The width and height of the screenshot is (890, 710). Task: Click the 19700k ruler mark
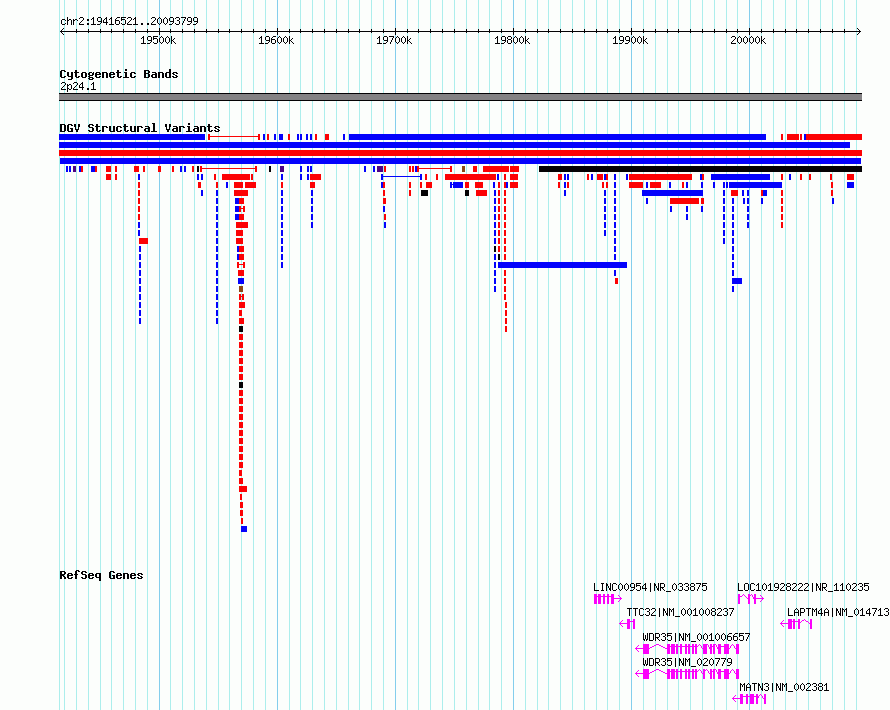coord(394,40)
